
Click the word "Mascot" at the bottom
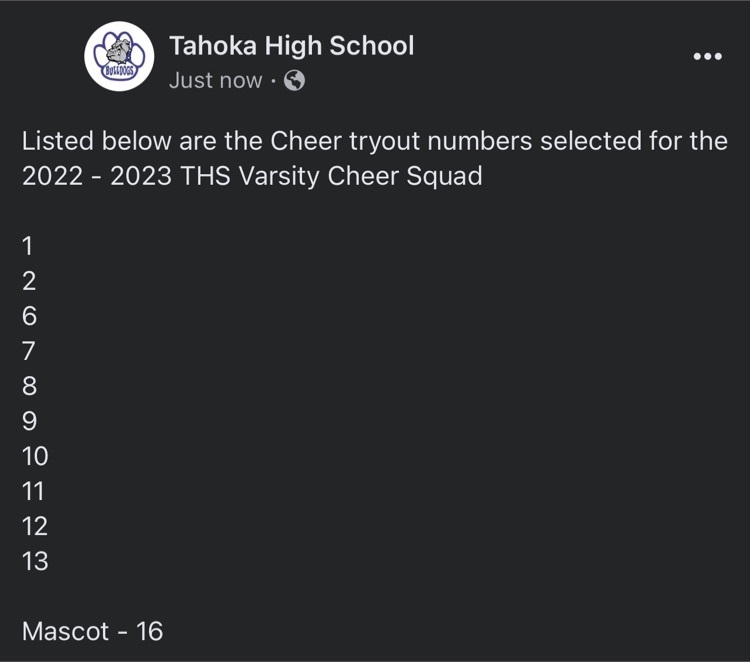[66, 631]
